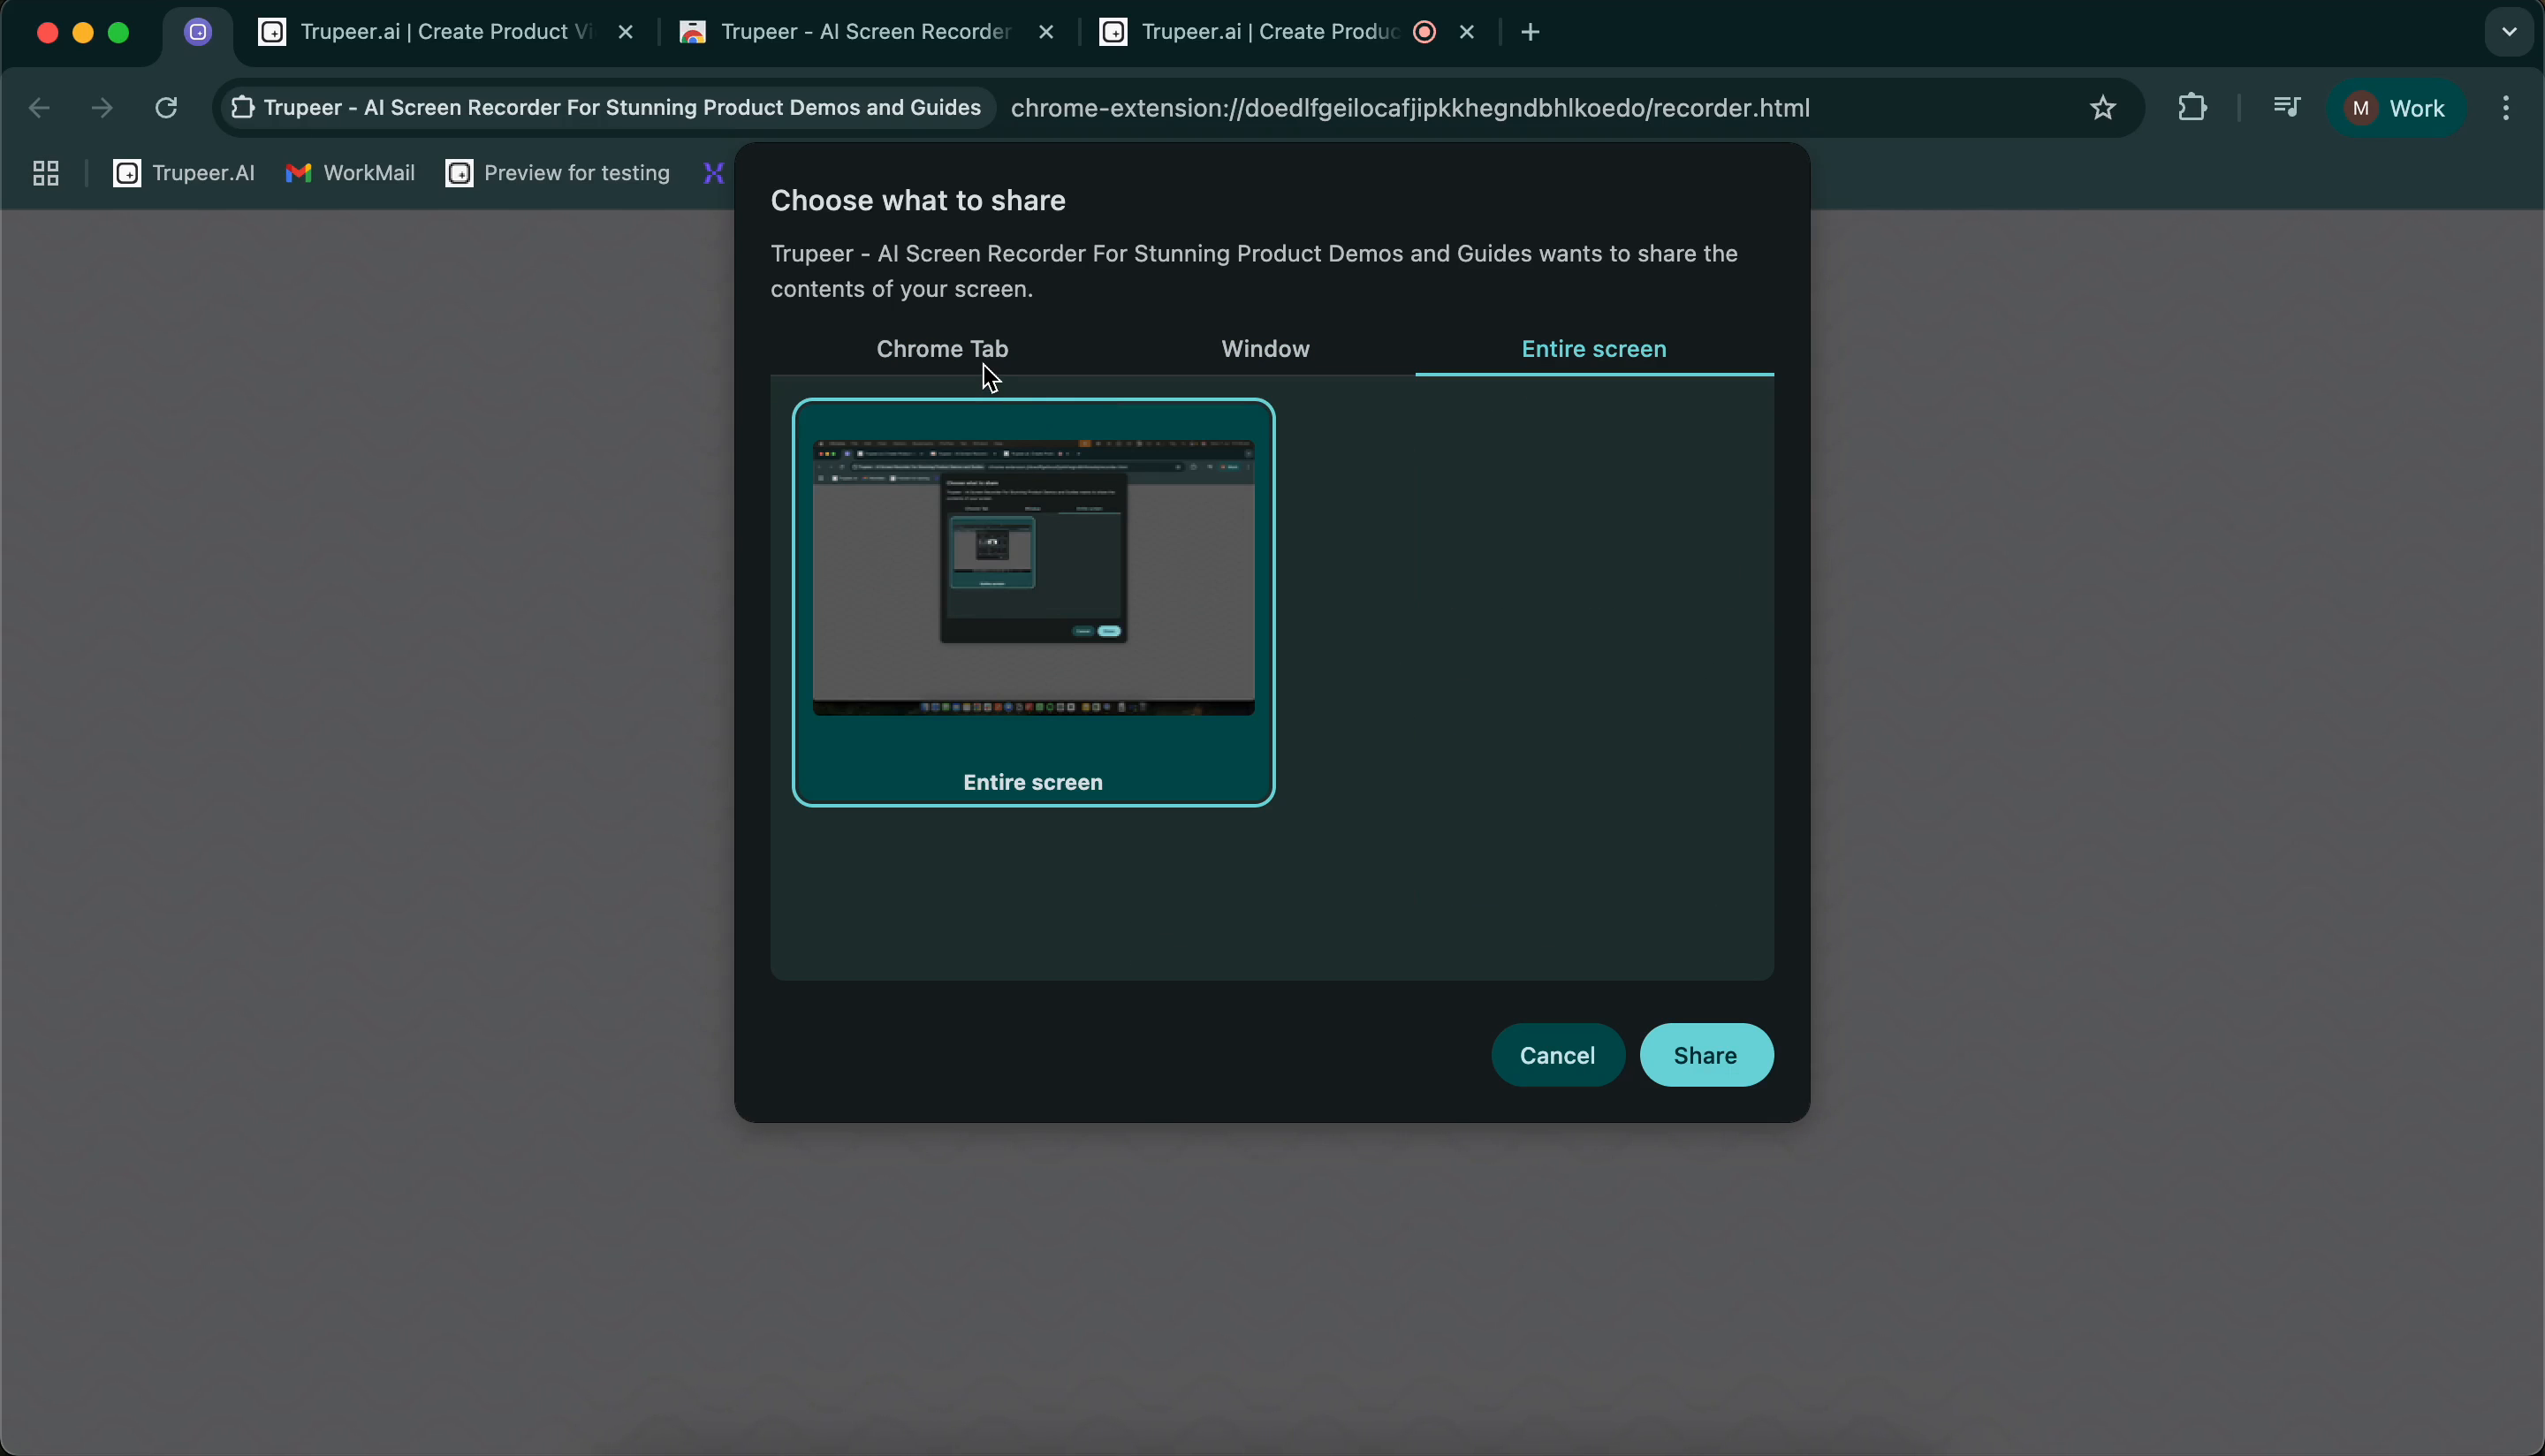Reload the current page
This screenshot has height=1456, width=2545.
point(166,108)
